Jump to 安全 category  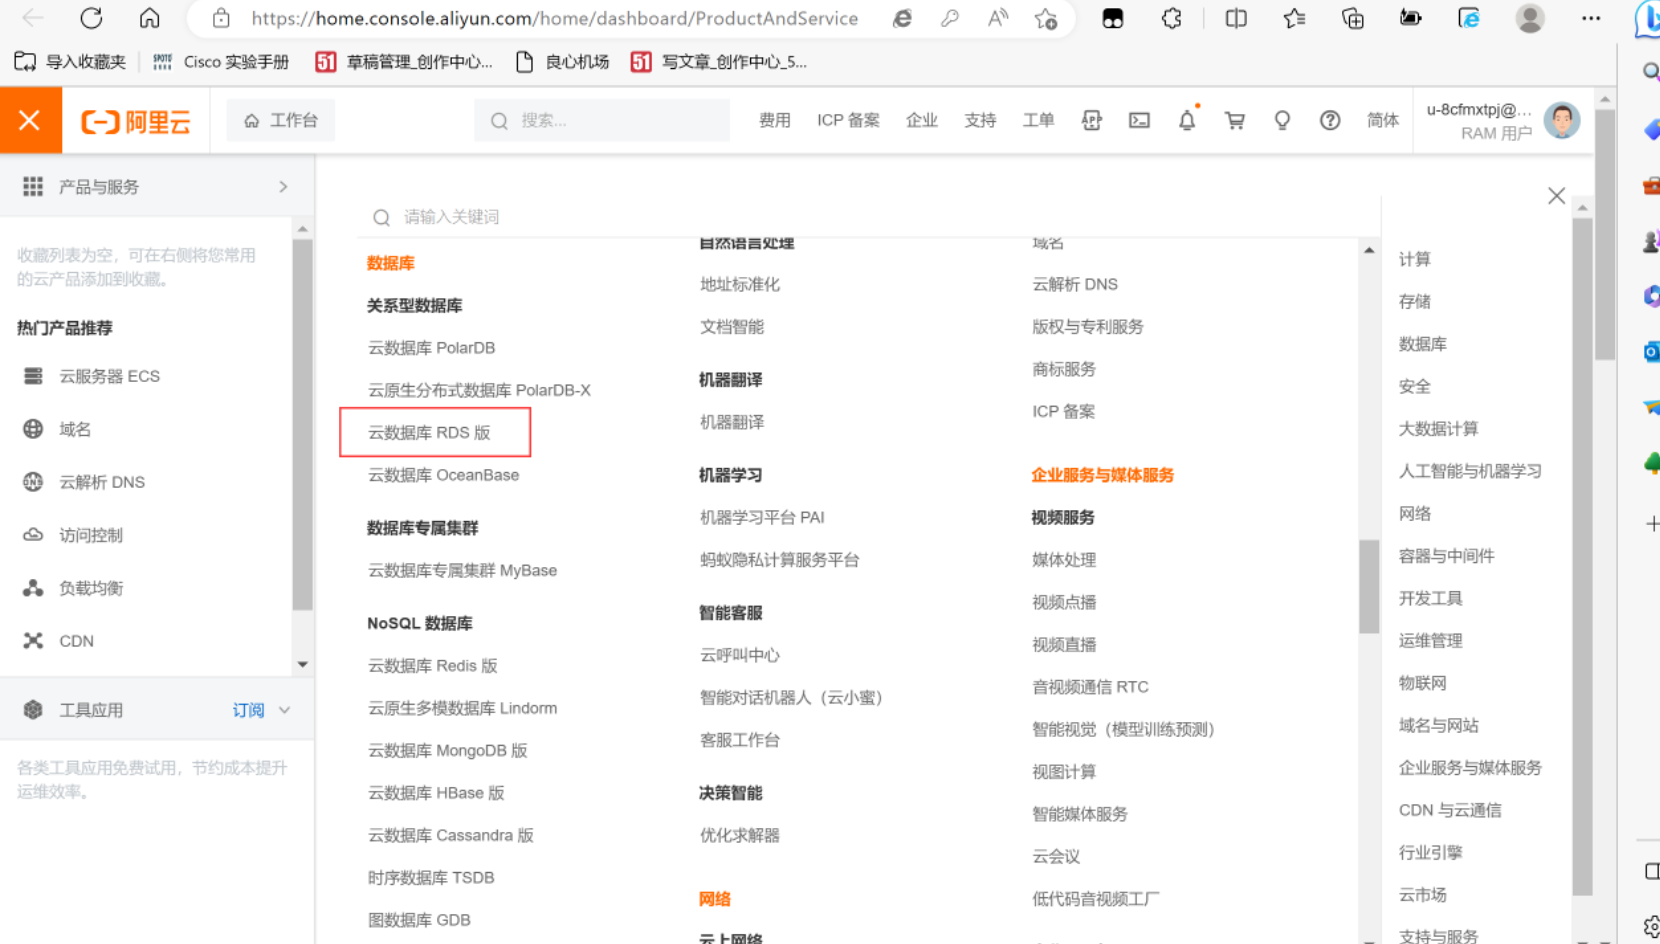[x=1414, y=386]
